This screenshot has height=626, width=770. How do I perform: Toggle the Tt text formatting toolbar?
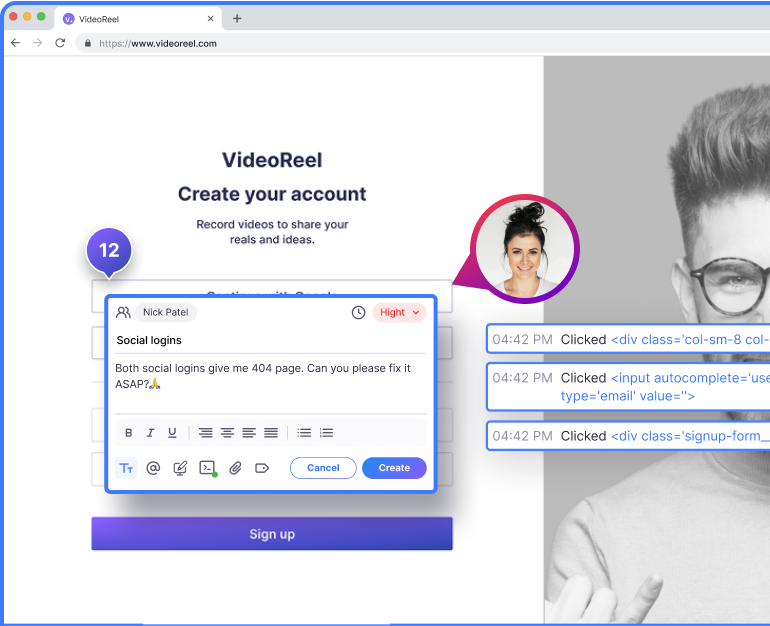point(126,468)
